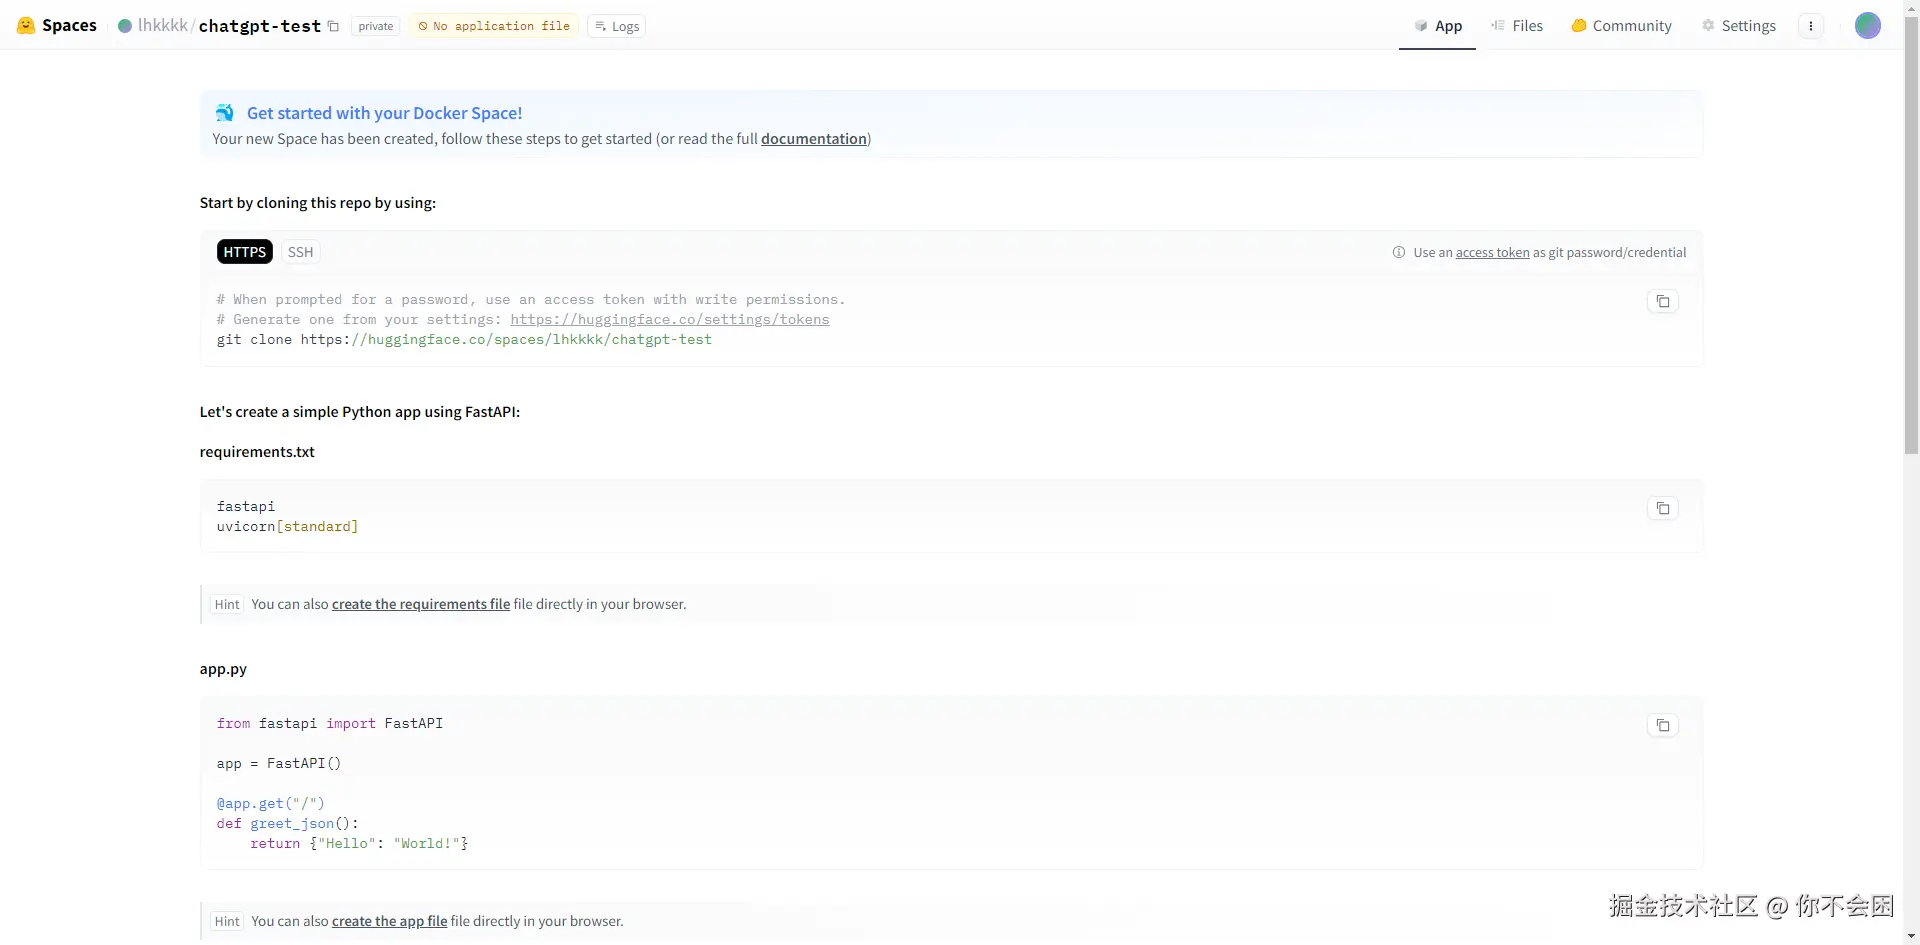1920x945 pixels.
Task: Select the HTTPS clone option
Action: pos(245,252)
